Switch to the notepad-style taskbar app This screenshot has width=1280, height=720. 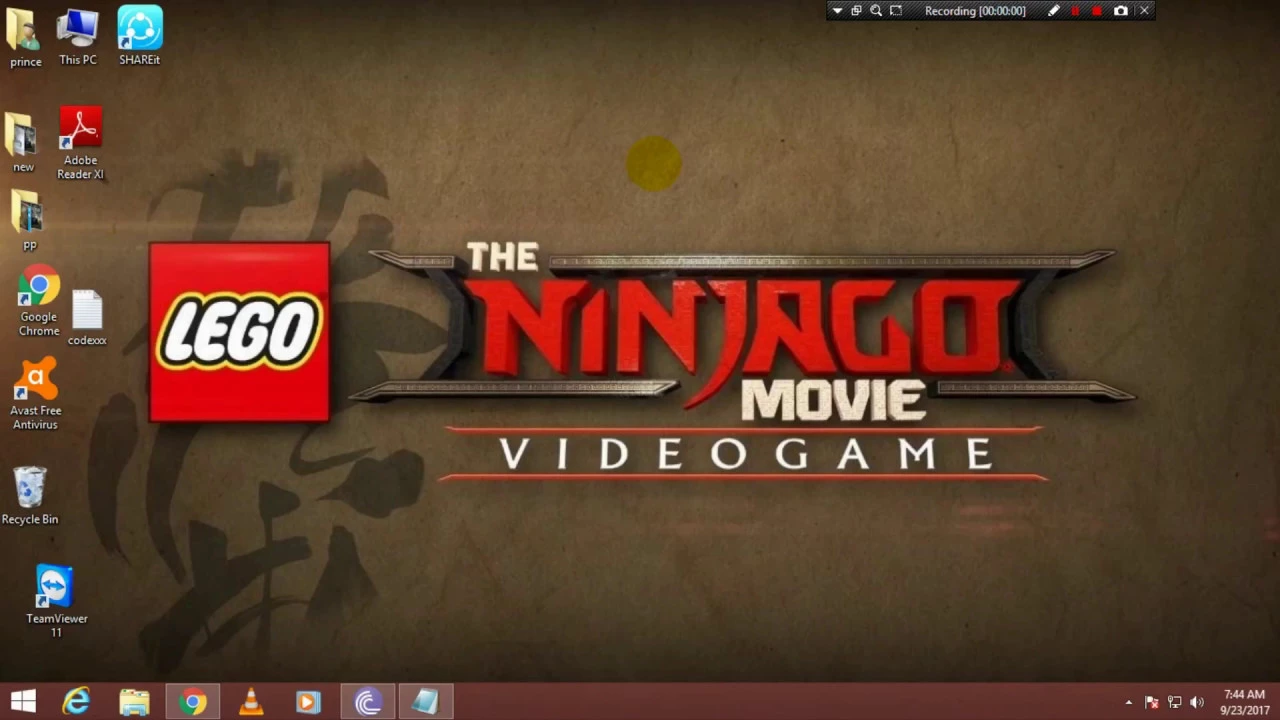[425, 702]
